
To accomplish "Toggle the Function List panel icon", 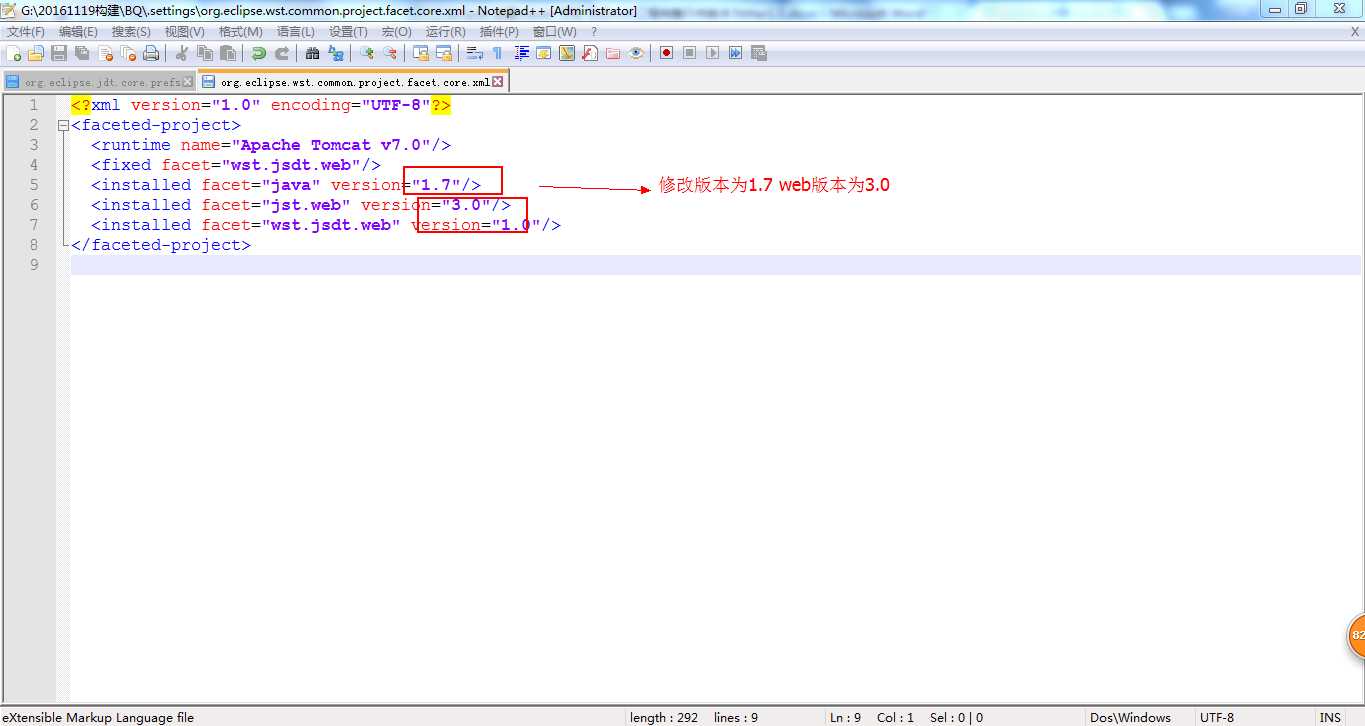I will pos(590,53).
